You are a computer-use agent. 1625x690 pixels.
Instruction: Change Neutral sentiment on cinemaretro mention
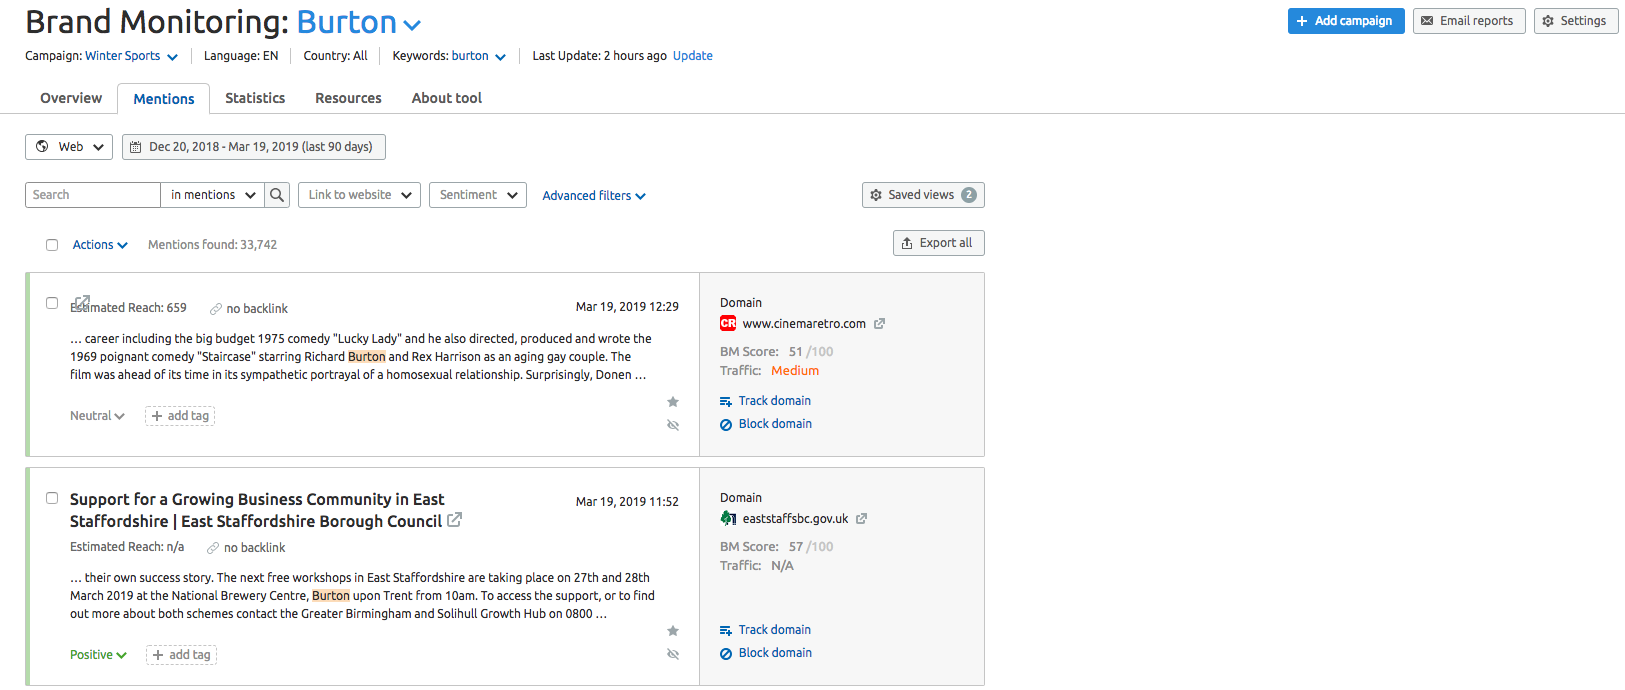click(97, 416)
